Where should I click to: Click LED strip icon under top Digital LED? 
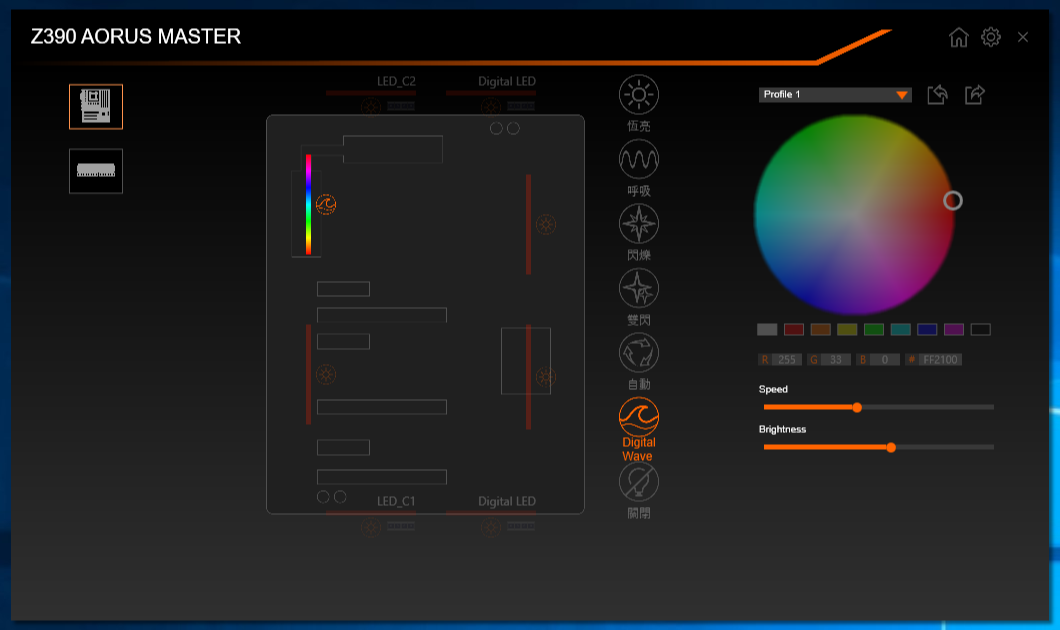pos(521,107)
